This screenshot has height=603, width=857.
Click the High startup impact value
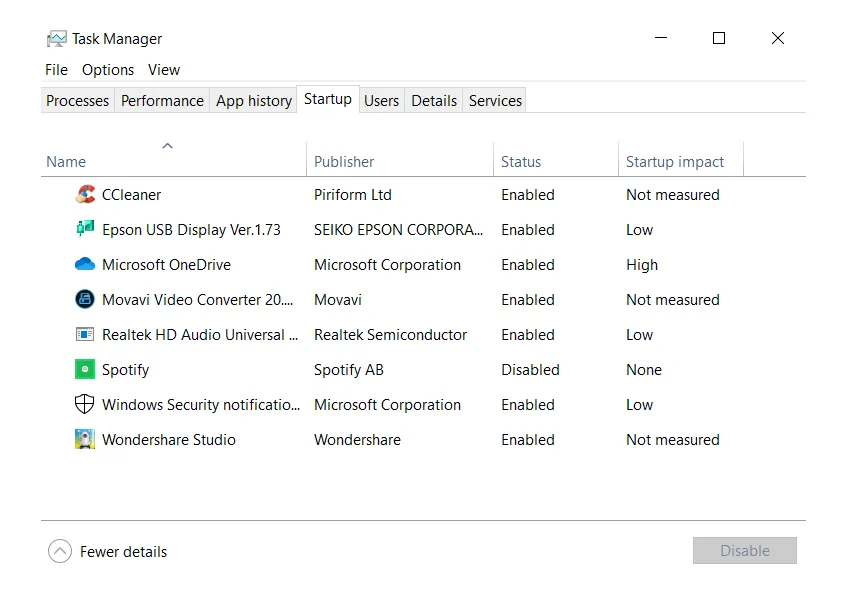point(642,265)
